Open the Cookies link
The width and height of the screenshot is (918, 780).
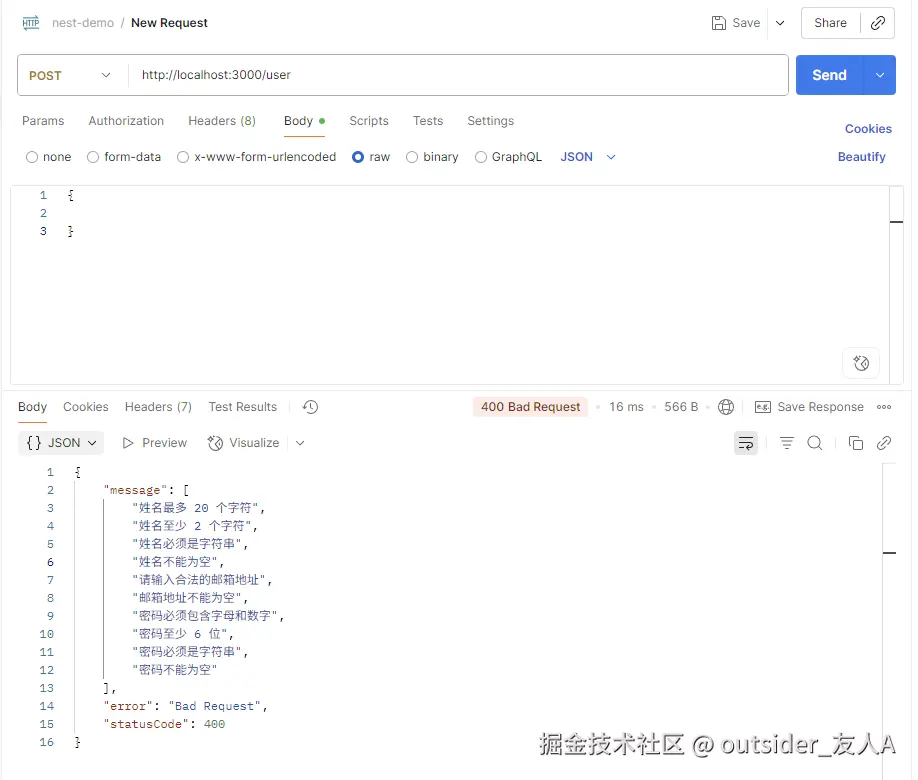pyautogui.click(x=868, y=129)
